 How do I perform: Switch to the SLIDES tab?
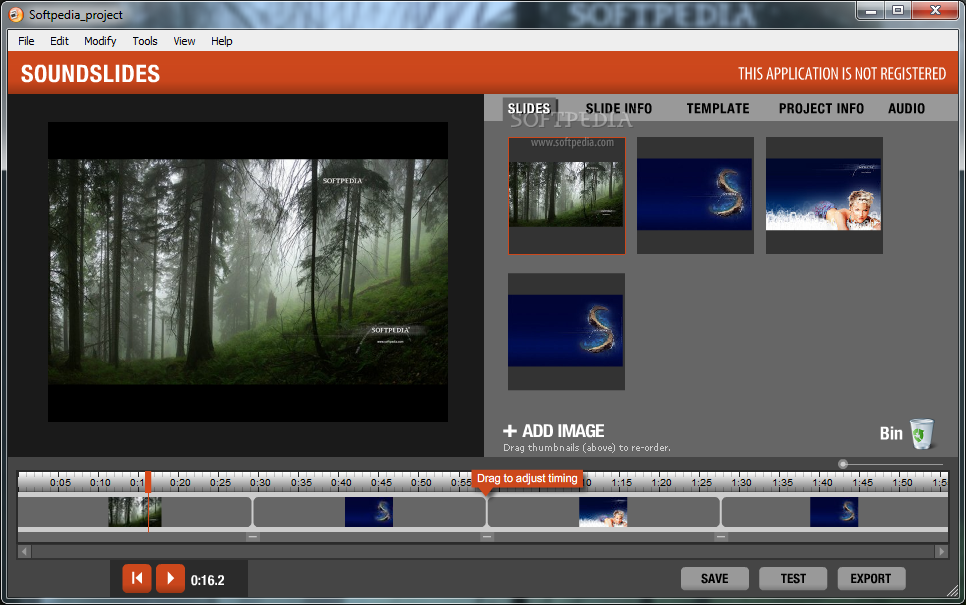[529, 108]
